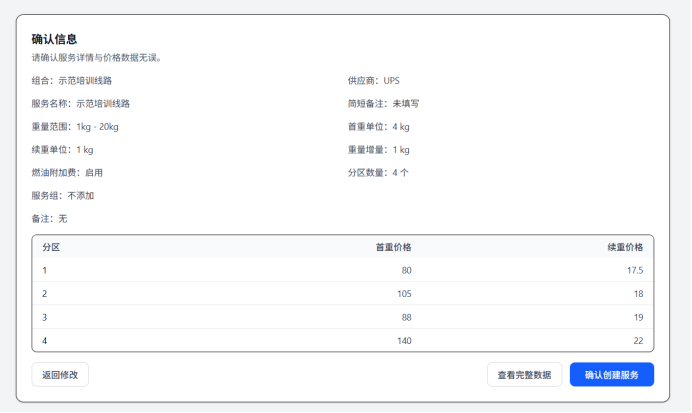Viewport: 692px width, 413px height.
Task: Select the 17.5 continued-weight price cell
Action: [633, 270]
